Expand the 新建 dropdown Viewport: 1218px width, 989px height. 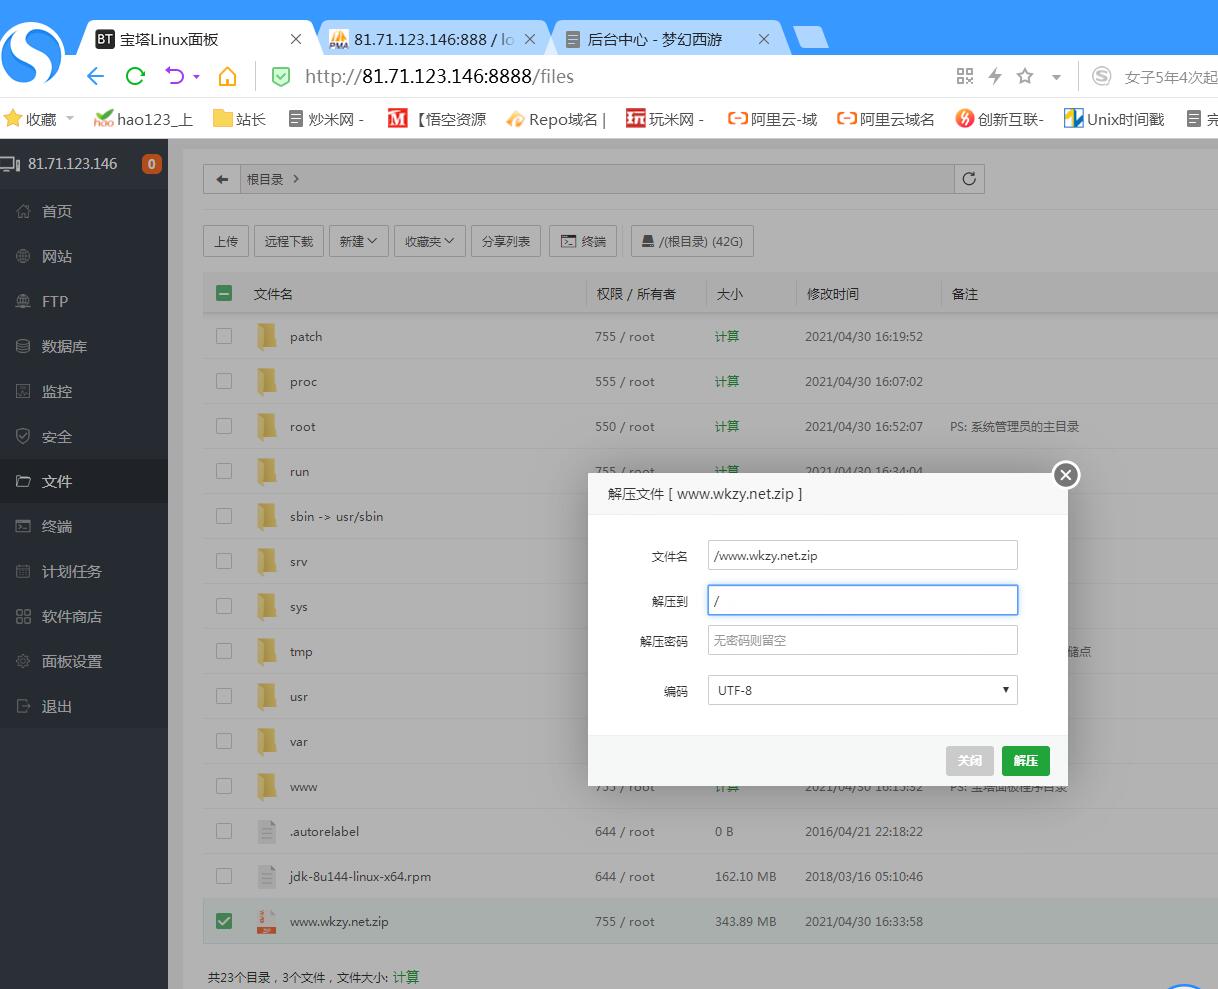click(x=358, y=241)
